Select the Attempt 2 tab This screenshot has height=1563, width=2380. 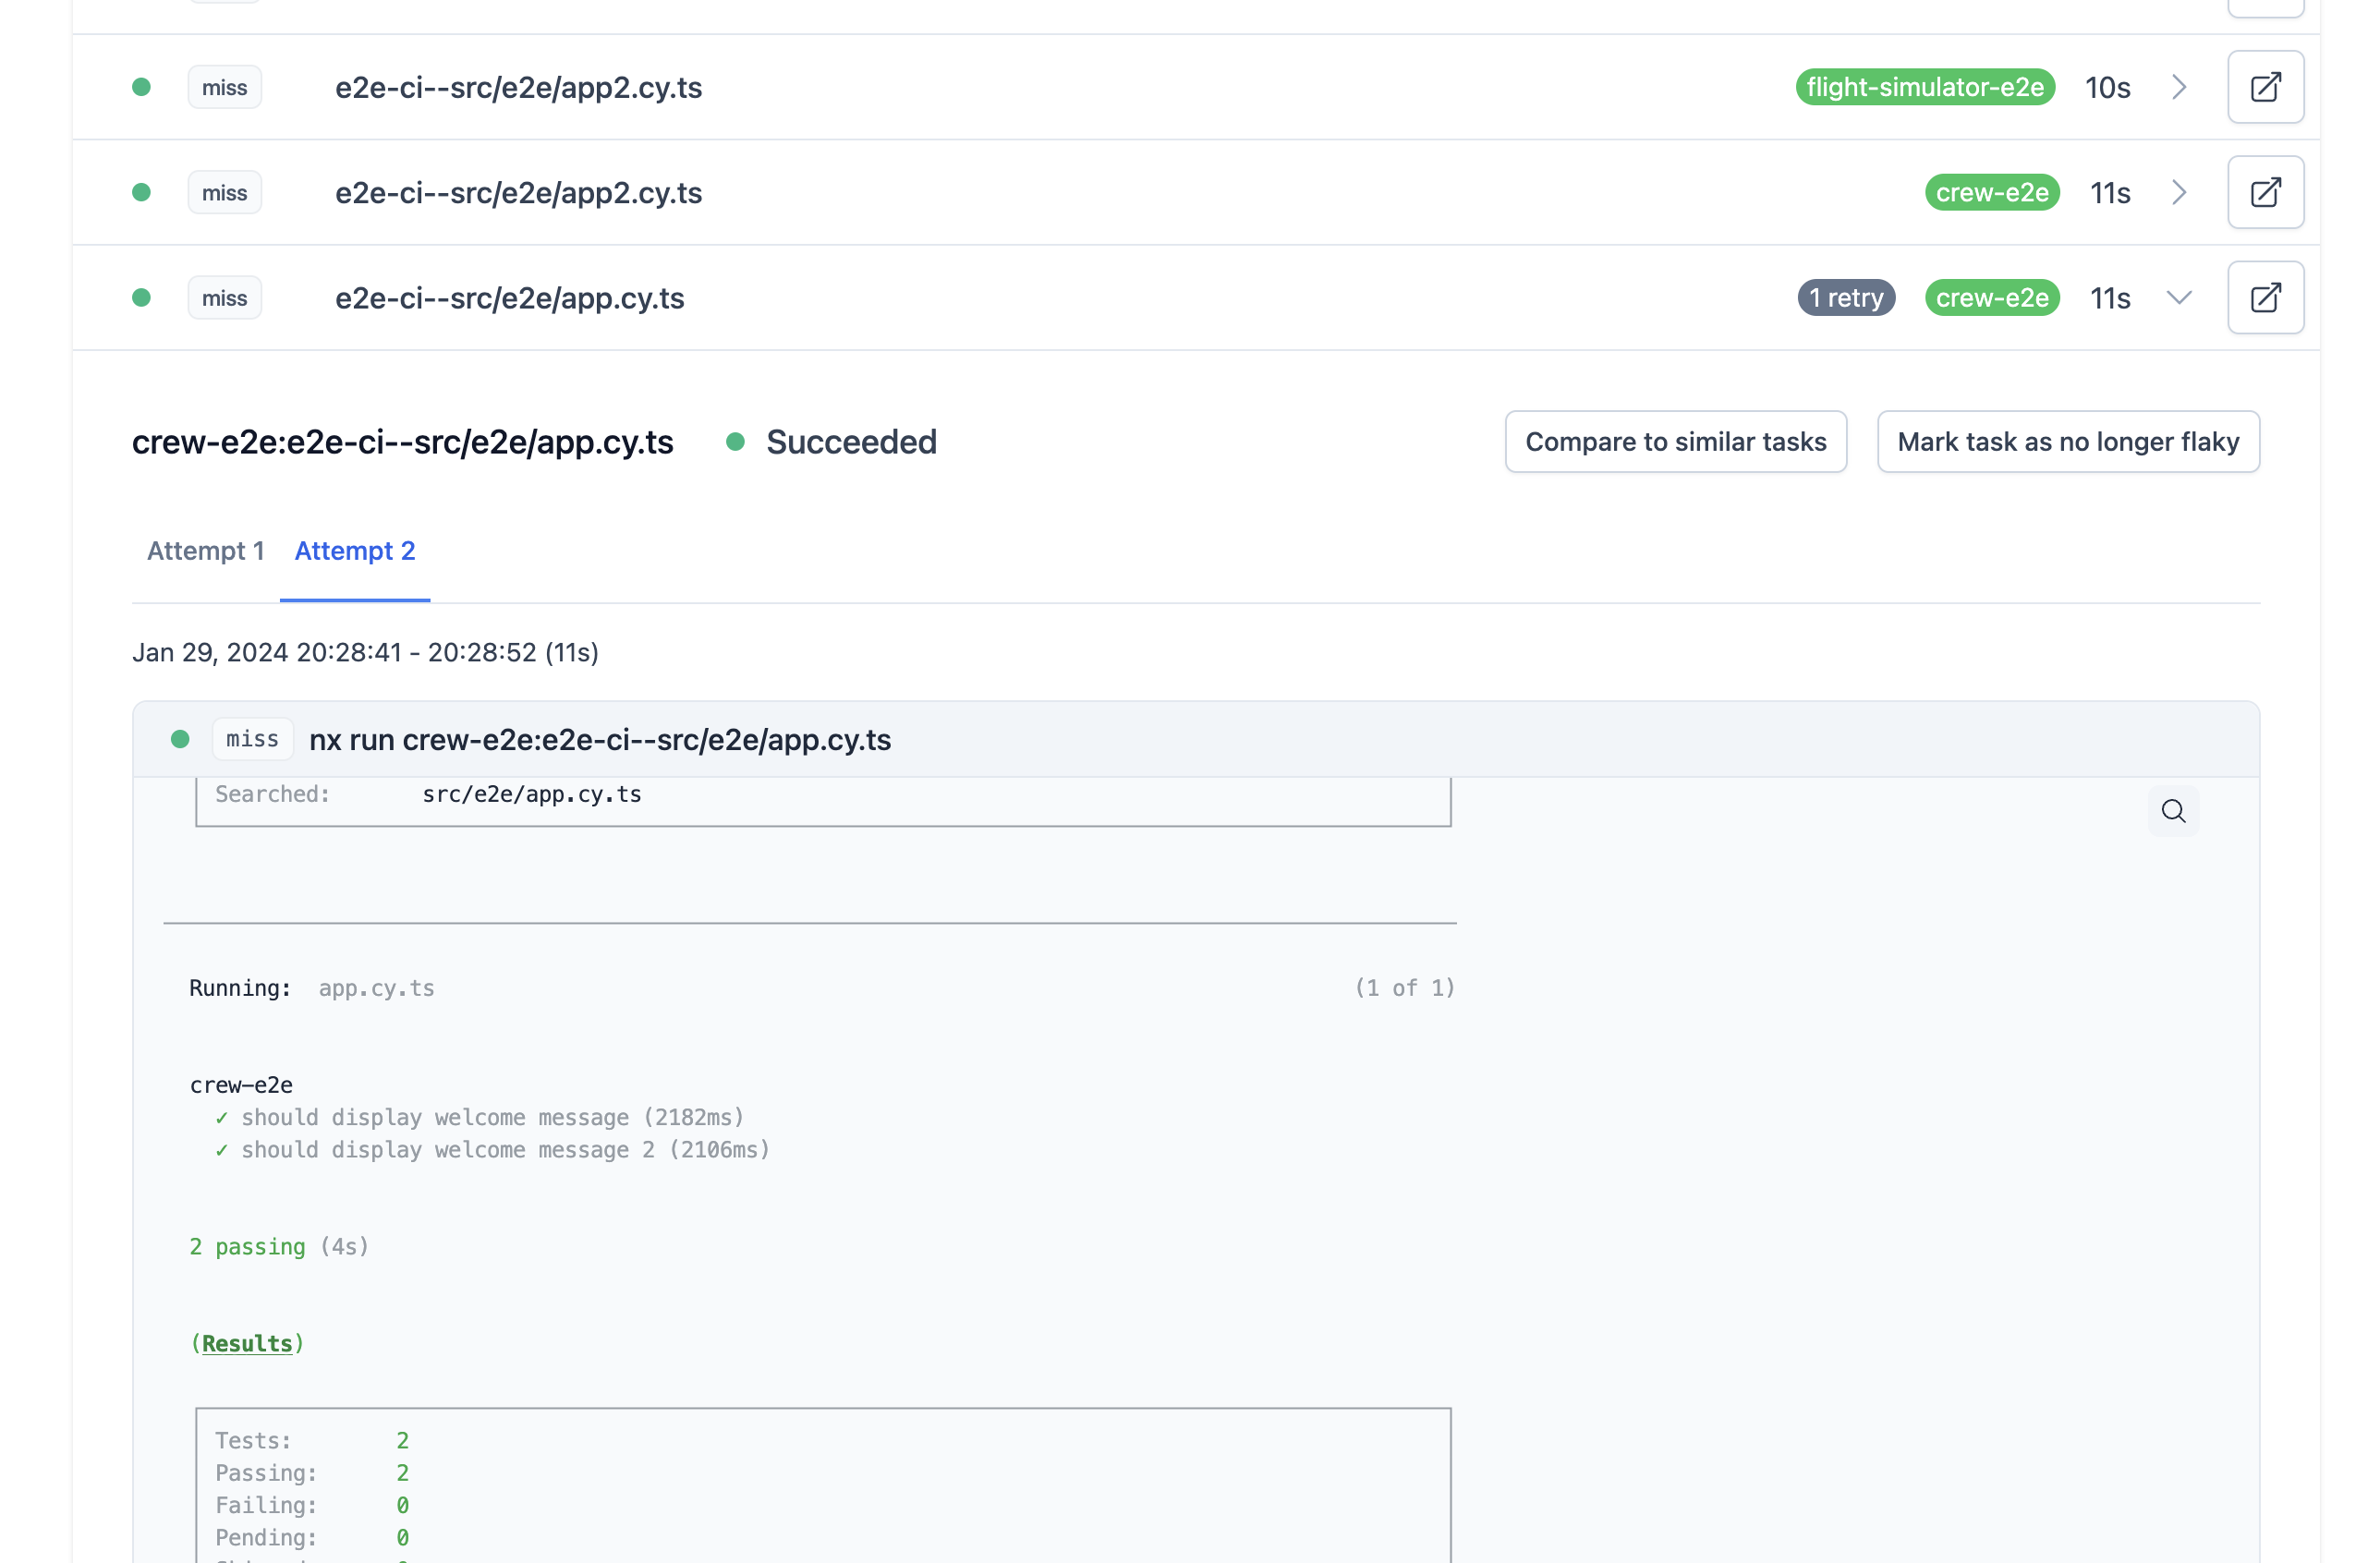[x=354, y=551]
